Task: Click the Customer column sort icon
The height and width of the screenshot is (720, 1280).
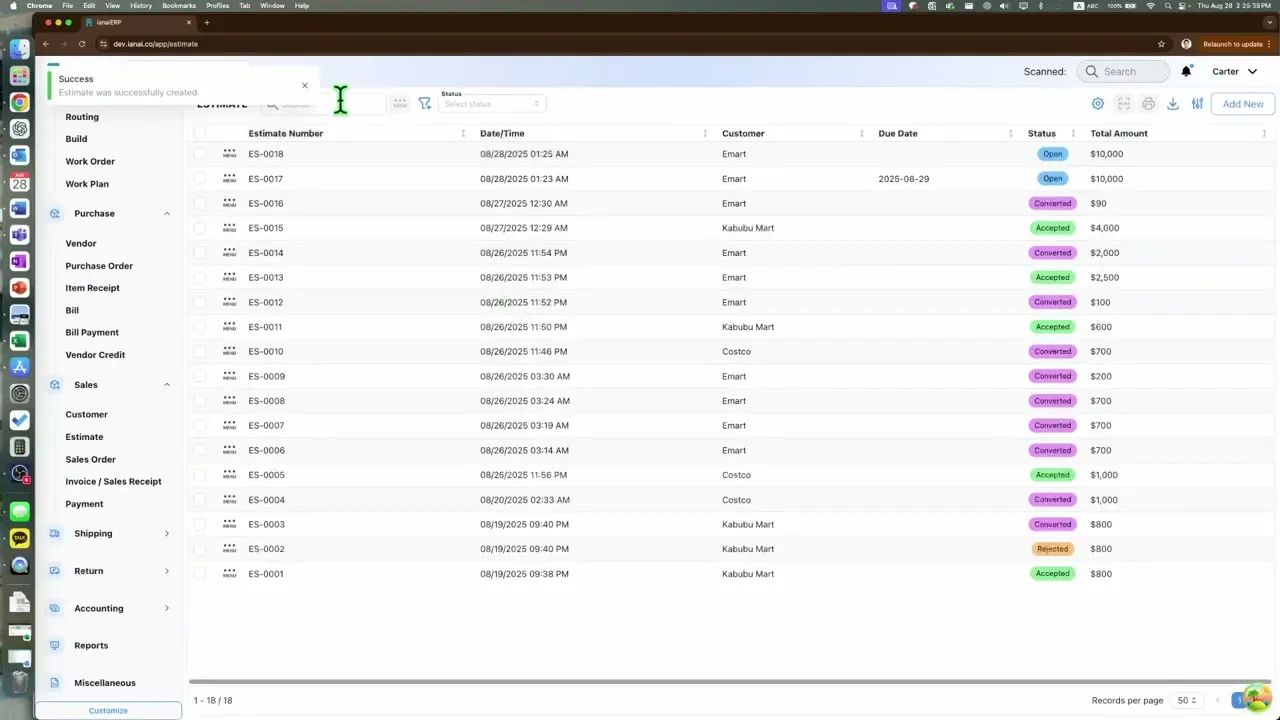Action: pos(862,133)
